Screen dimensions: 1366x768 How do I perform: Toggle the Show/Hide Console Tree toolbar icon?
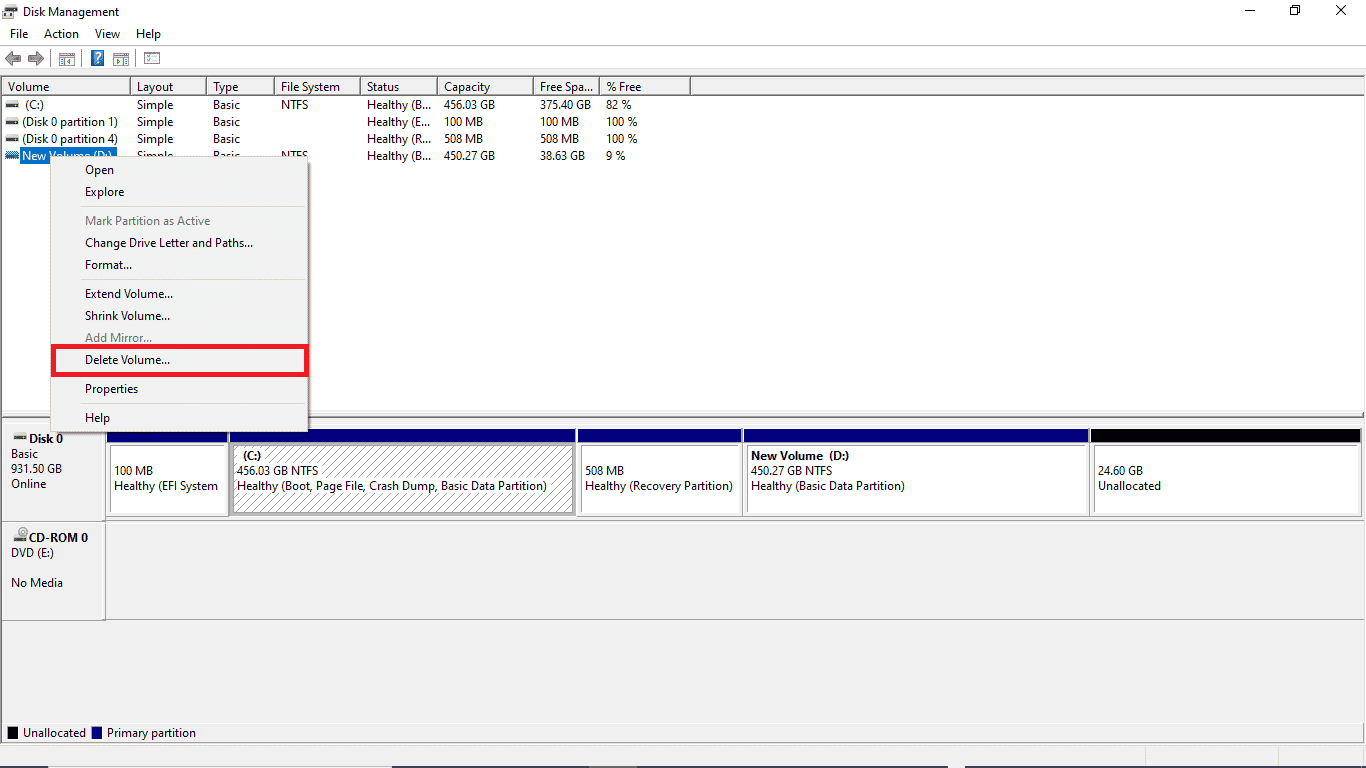[x=67, y=58]
